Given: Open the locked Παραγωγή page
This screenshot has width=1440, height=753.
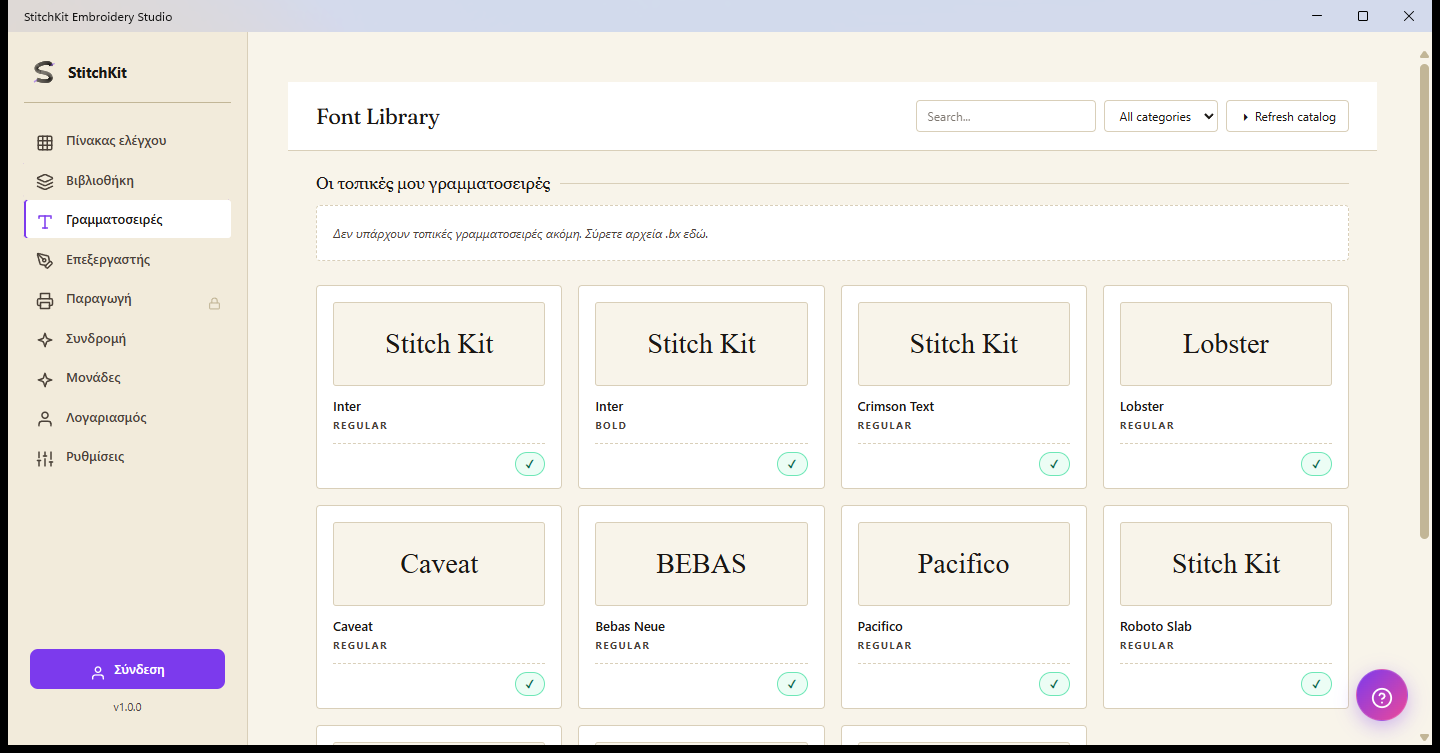Looking at the screenshot, I should [128, 298].
